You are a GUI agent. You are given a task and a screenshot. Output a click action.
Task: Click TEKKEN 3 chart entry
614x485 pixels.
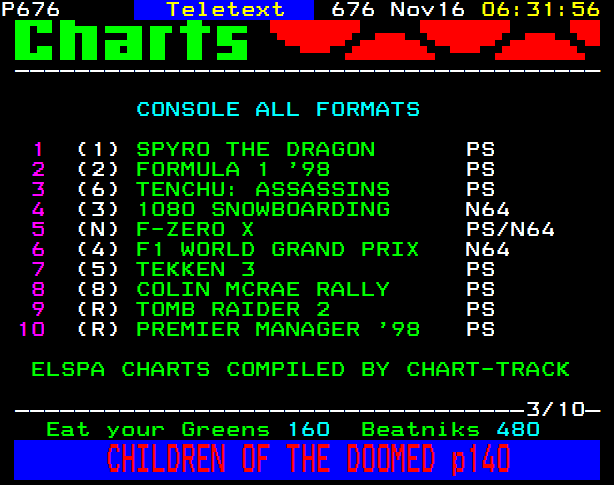pyautogui.click(x=196, y=269)
